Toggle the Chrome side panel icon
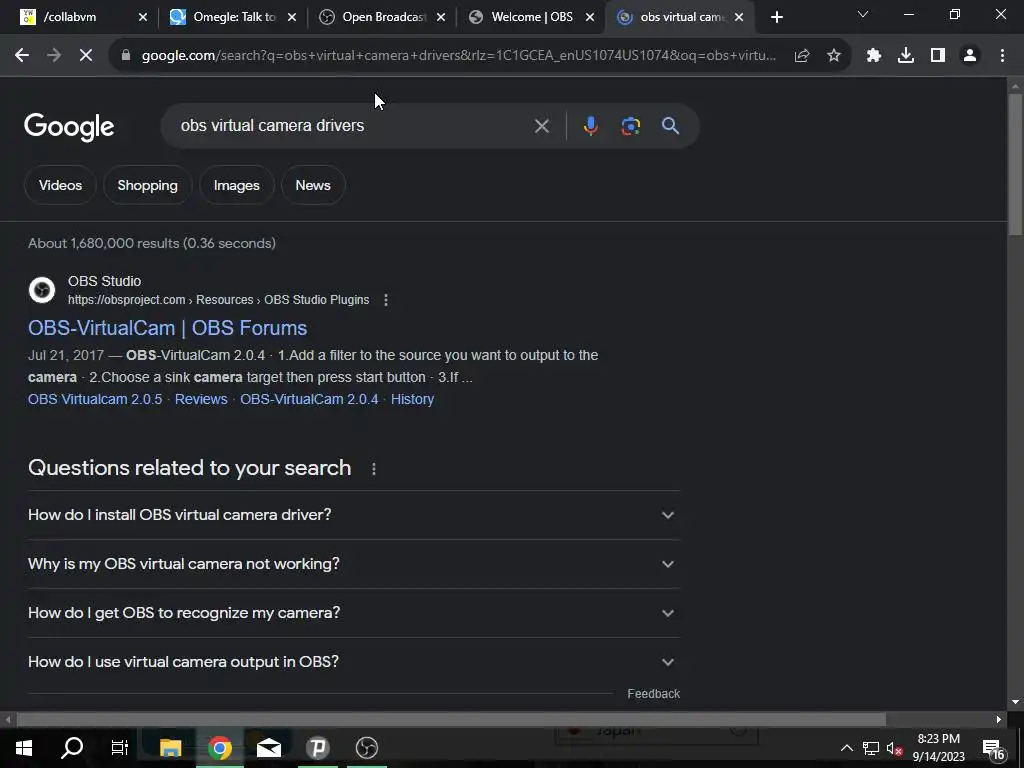Viewport: 1024px width, 768px height. point(938,56)
